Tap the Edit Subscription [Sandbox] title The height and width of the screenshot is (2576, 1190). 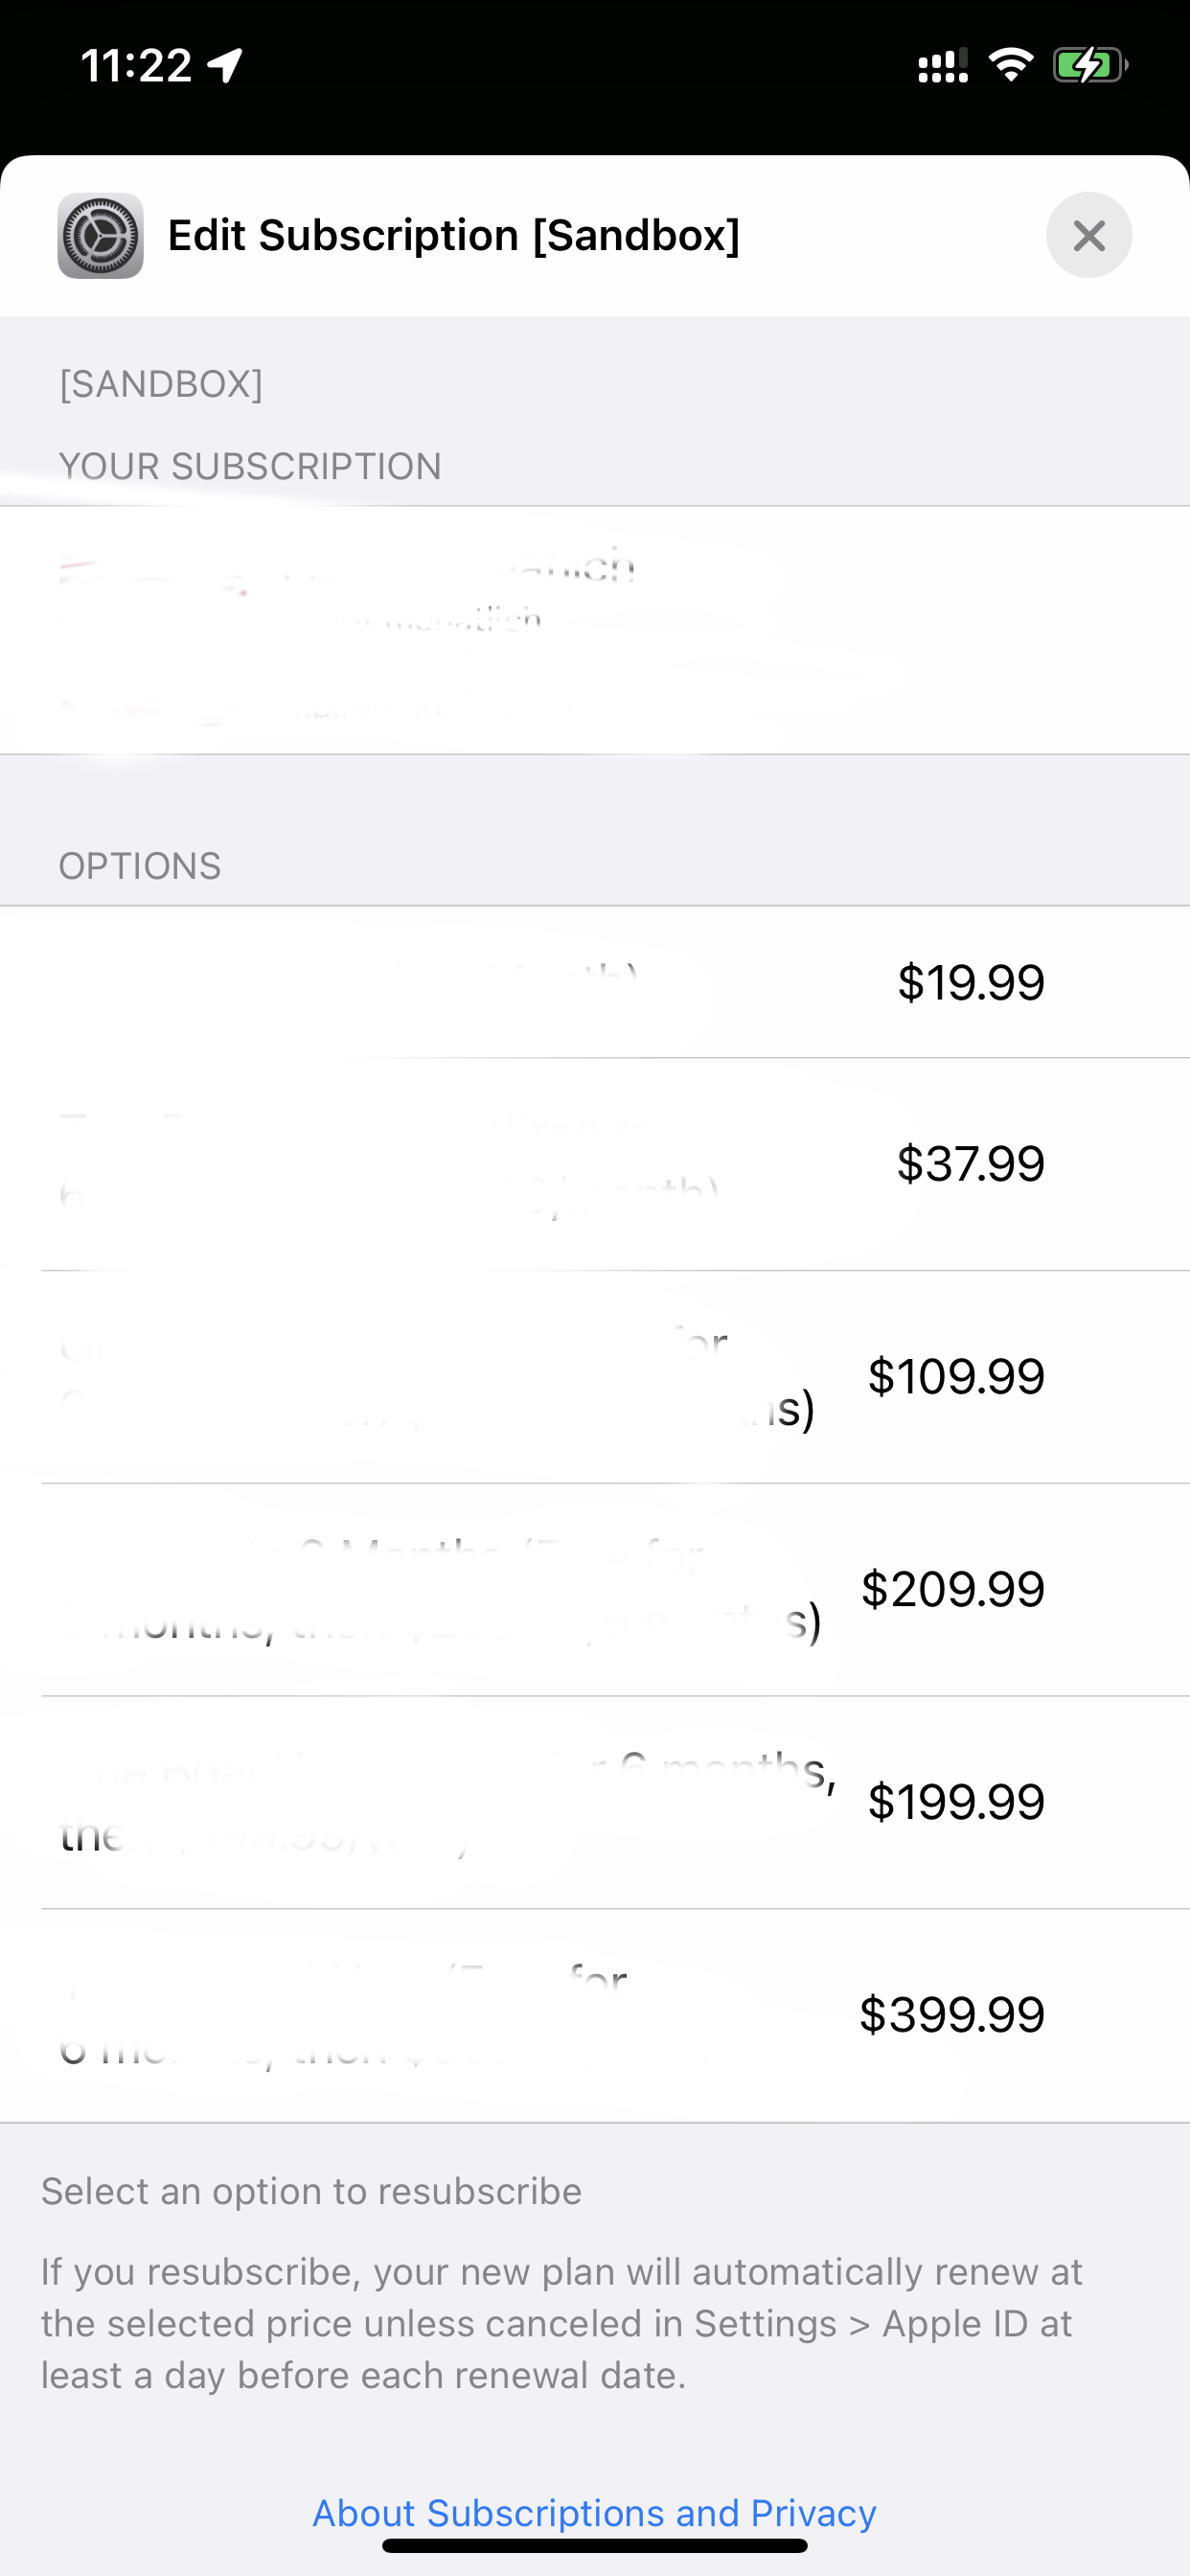tap(453, 236)
